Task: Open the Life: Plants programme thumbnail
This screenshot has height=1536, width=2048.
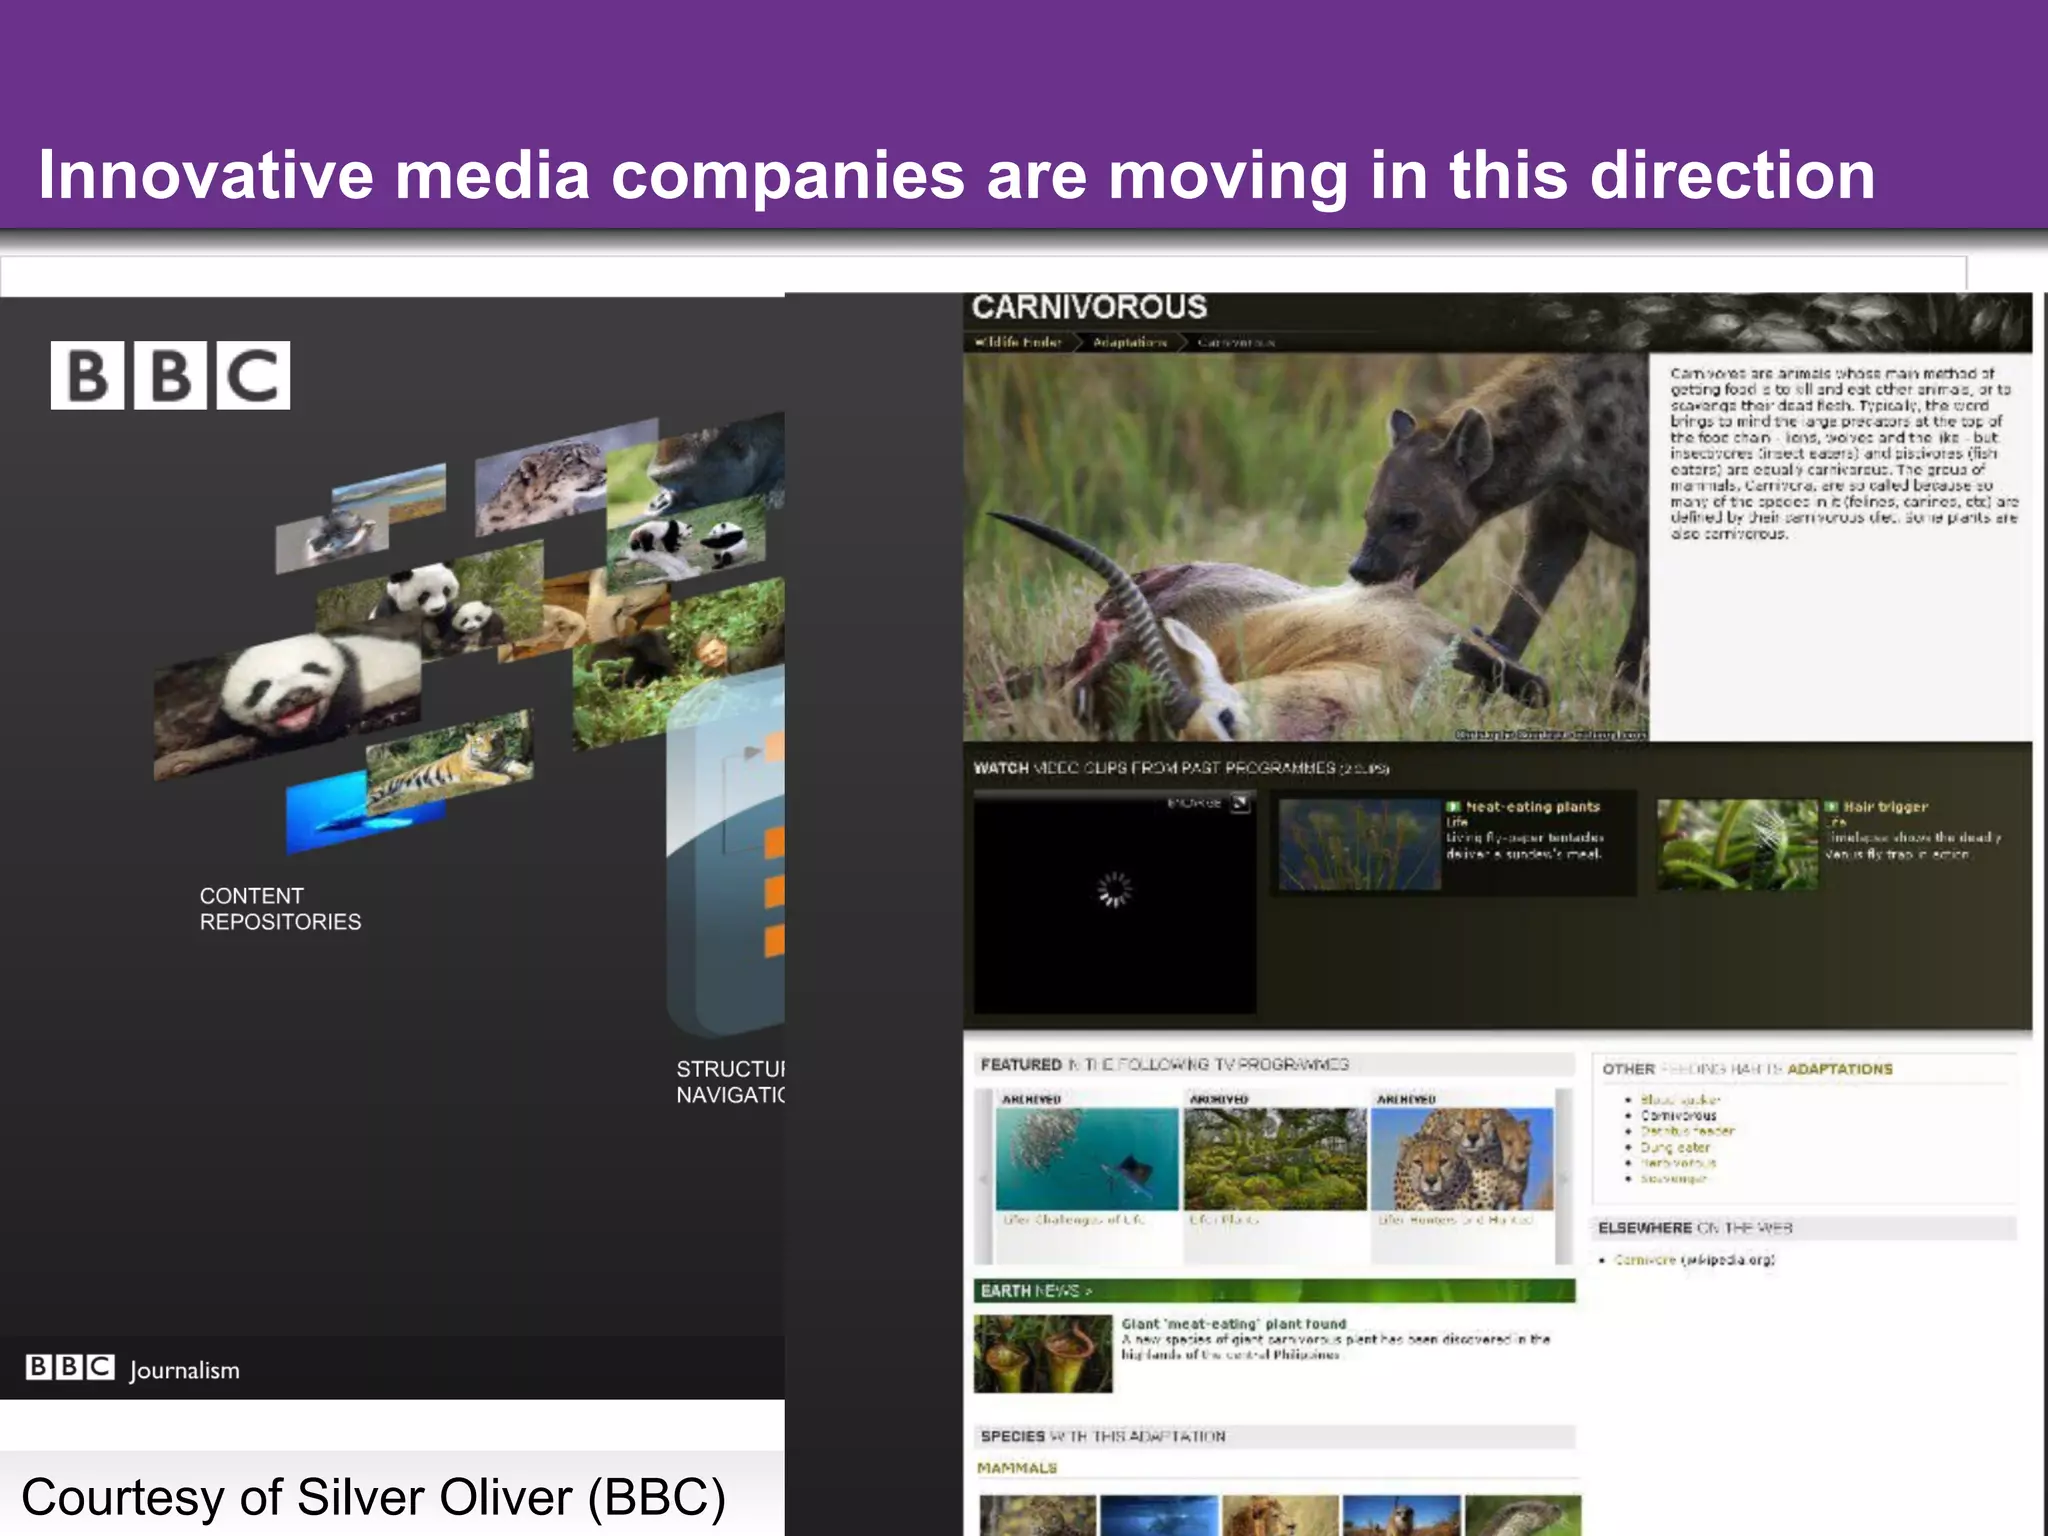Action: point(1275,1158)
